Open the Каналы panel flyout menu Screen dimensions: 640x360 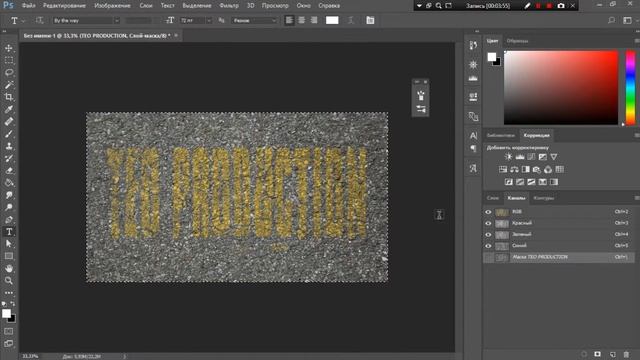pyautogui.click(x=636, y=198)
